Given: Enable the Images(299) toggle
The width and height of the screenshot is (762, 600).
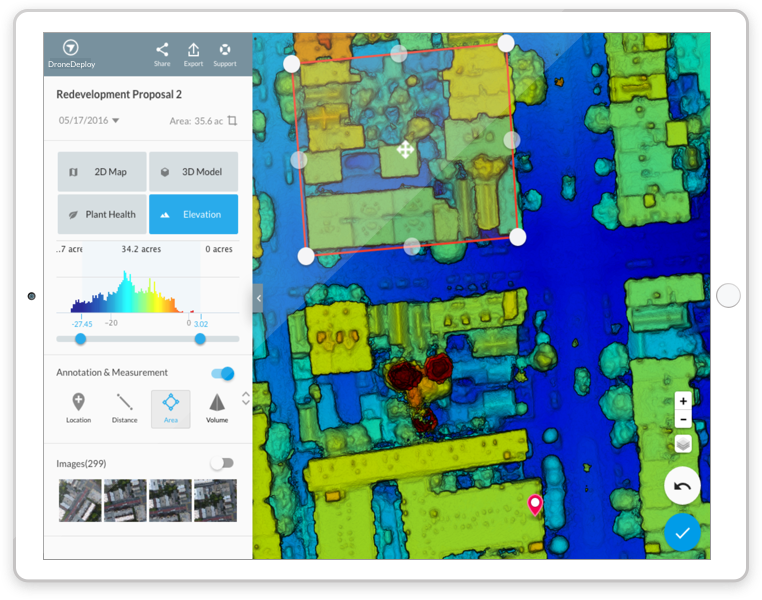Looking at the screenshot, I should (x=222, y=463).
